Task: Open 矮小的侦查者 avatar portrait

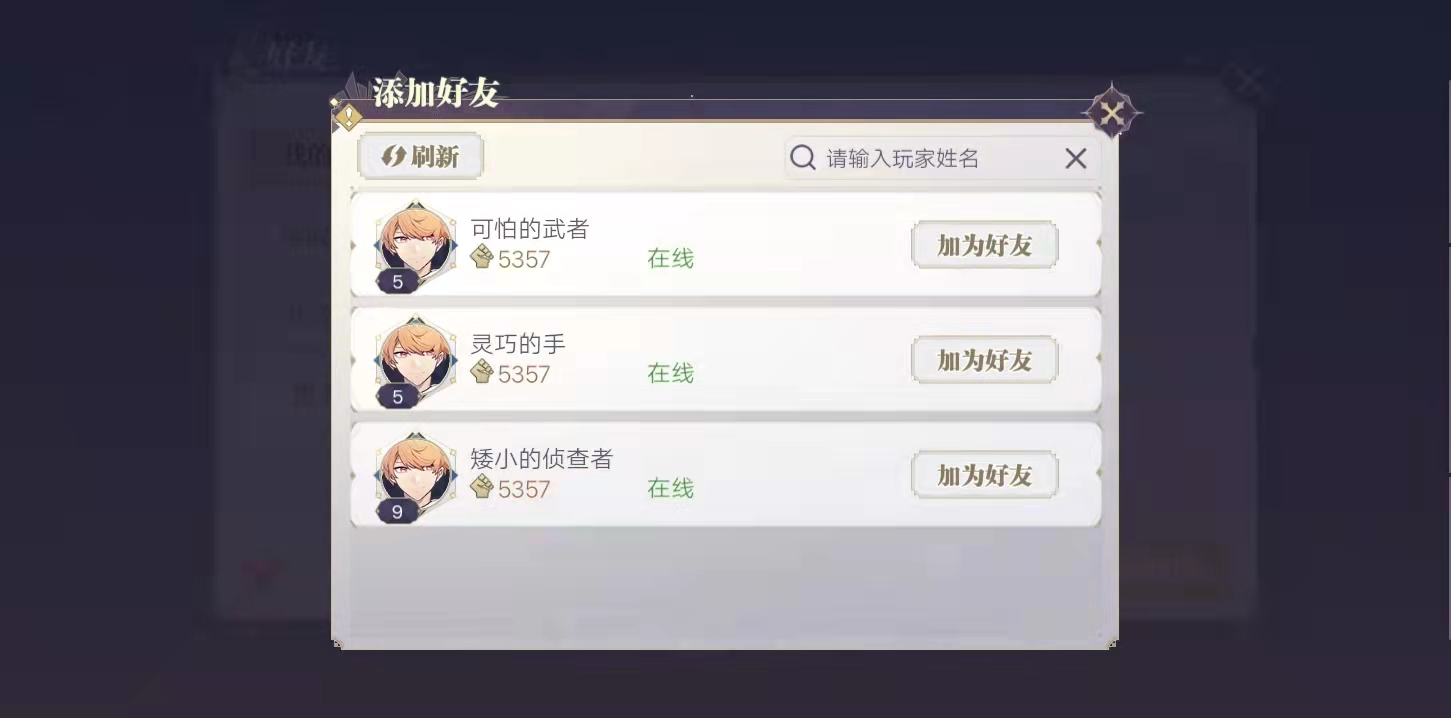Action: pos(415,475)
